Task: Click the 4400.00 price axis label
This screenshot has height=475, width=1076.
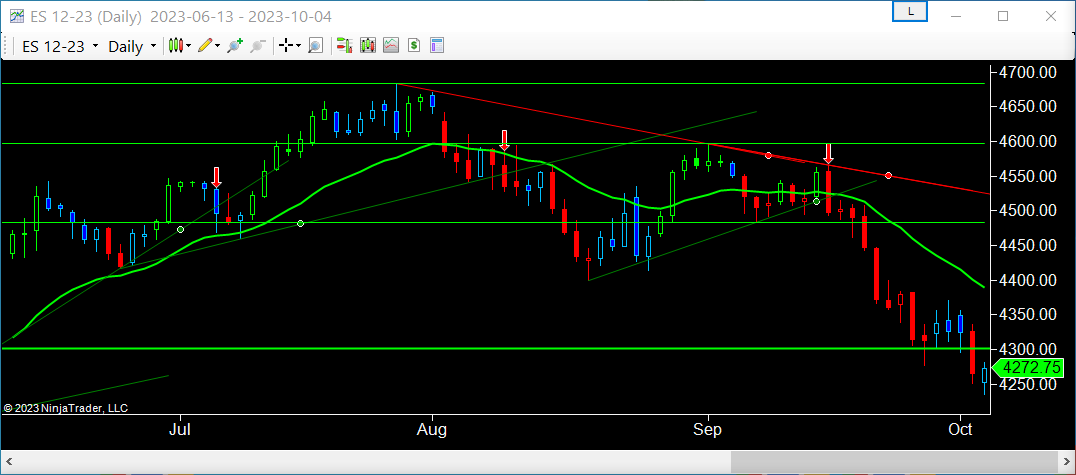Action: click(x=1029, y=280)
